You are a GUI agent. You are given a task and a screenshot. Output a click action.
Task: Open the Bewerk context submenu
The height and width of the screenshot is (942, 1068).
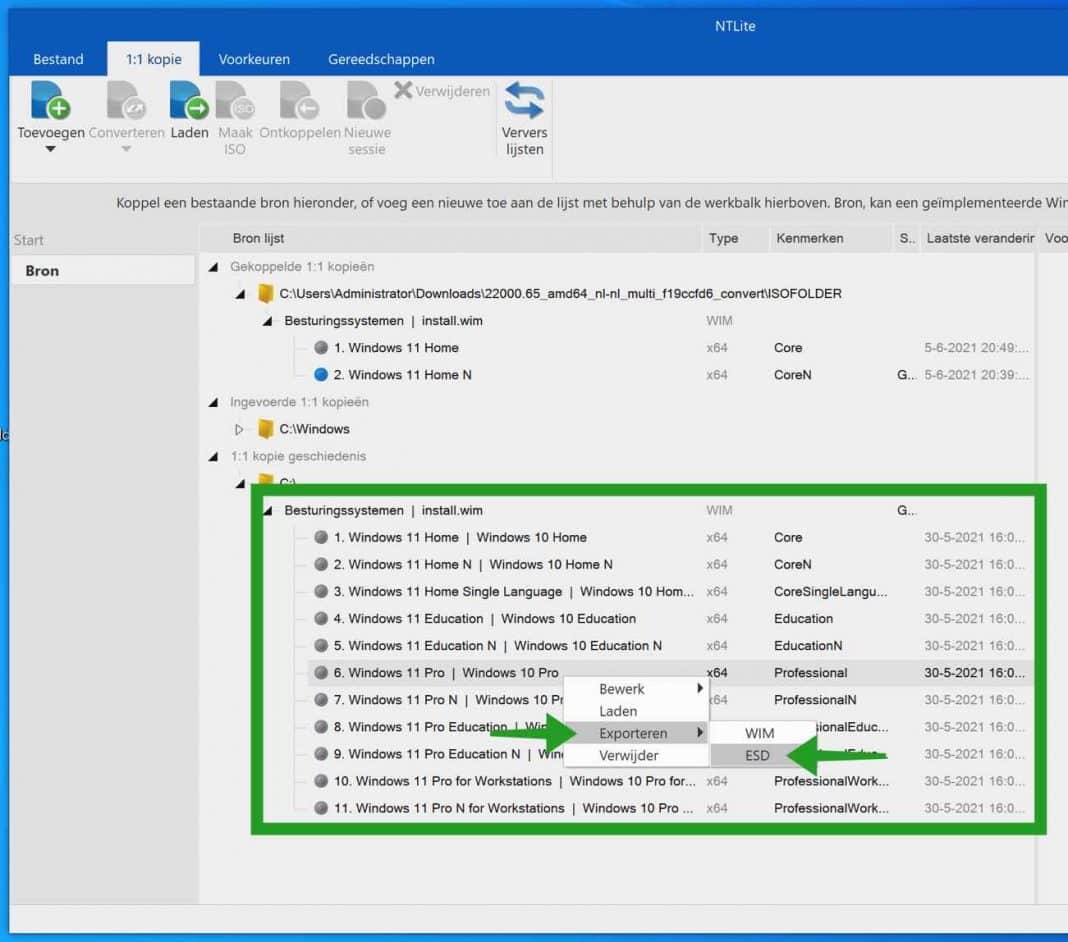636,689
